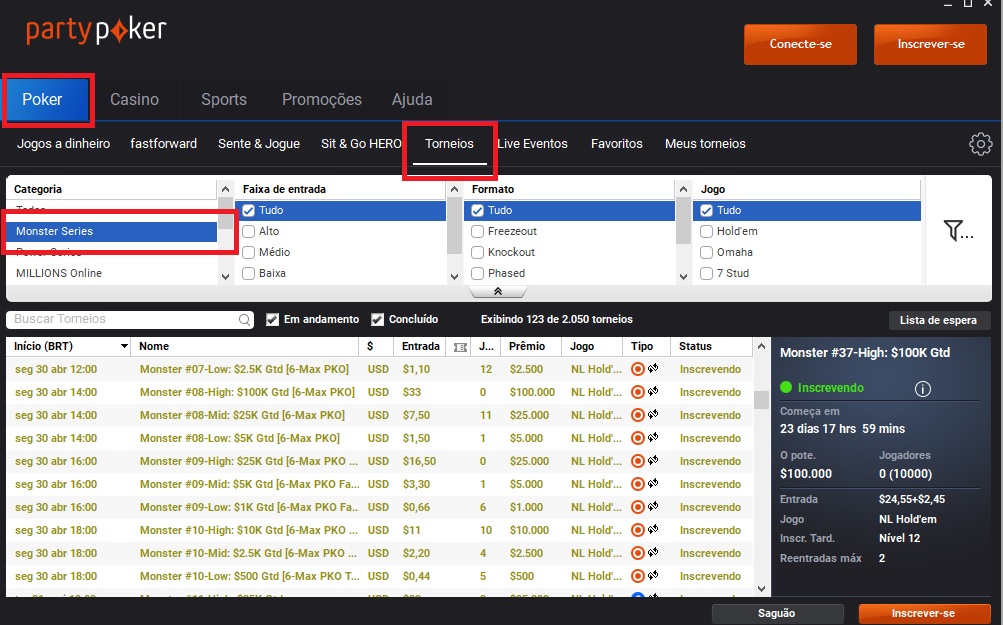Click target type icon for Monster #09-High row

pos(637,461)
